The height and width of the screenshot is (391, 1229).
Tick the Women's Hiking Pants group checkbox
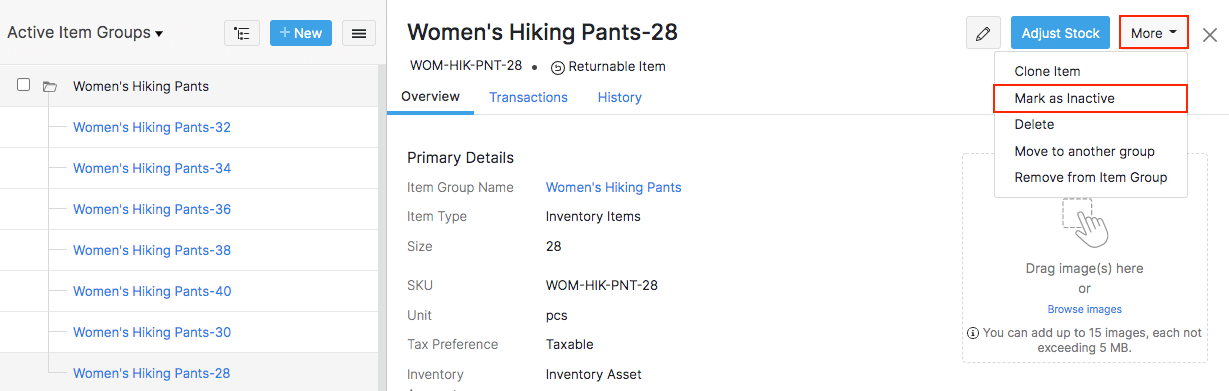[x=23, y=85]
